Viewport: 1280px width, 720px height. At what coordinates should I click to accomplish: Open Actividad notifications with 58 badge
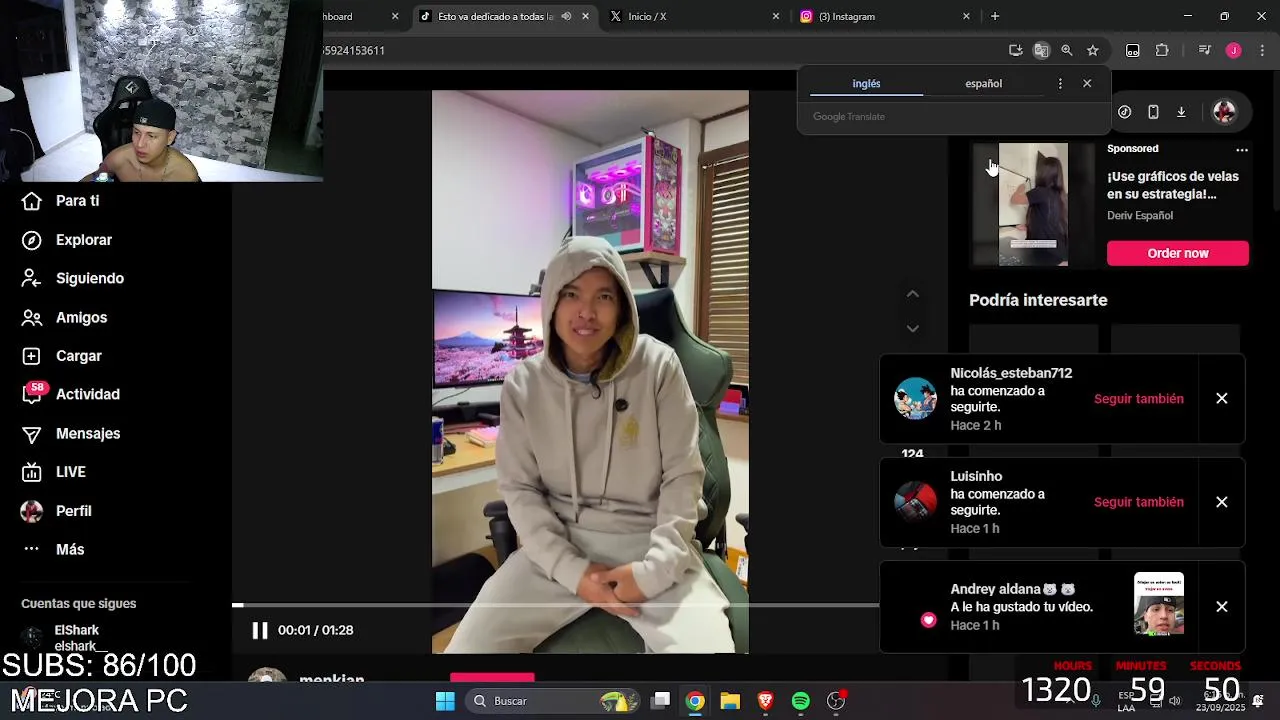pos(70,394)
